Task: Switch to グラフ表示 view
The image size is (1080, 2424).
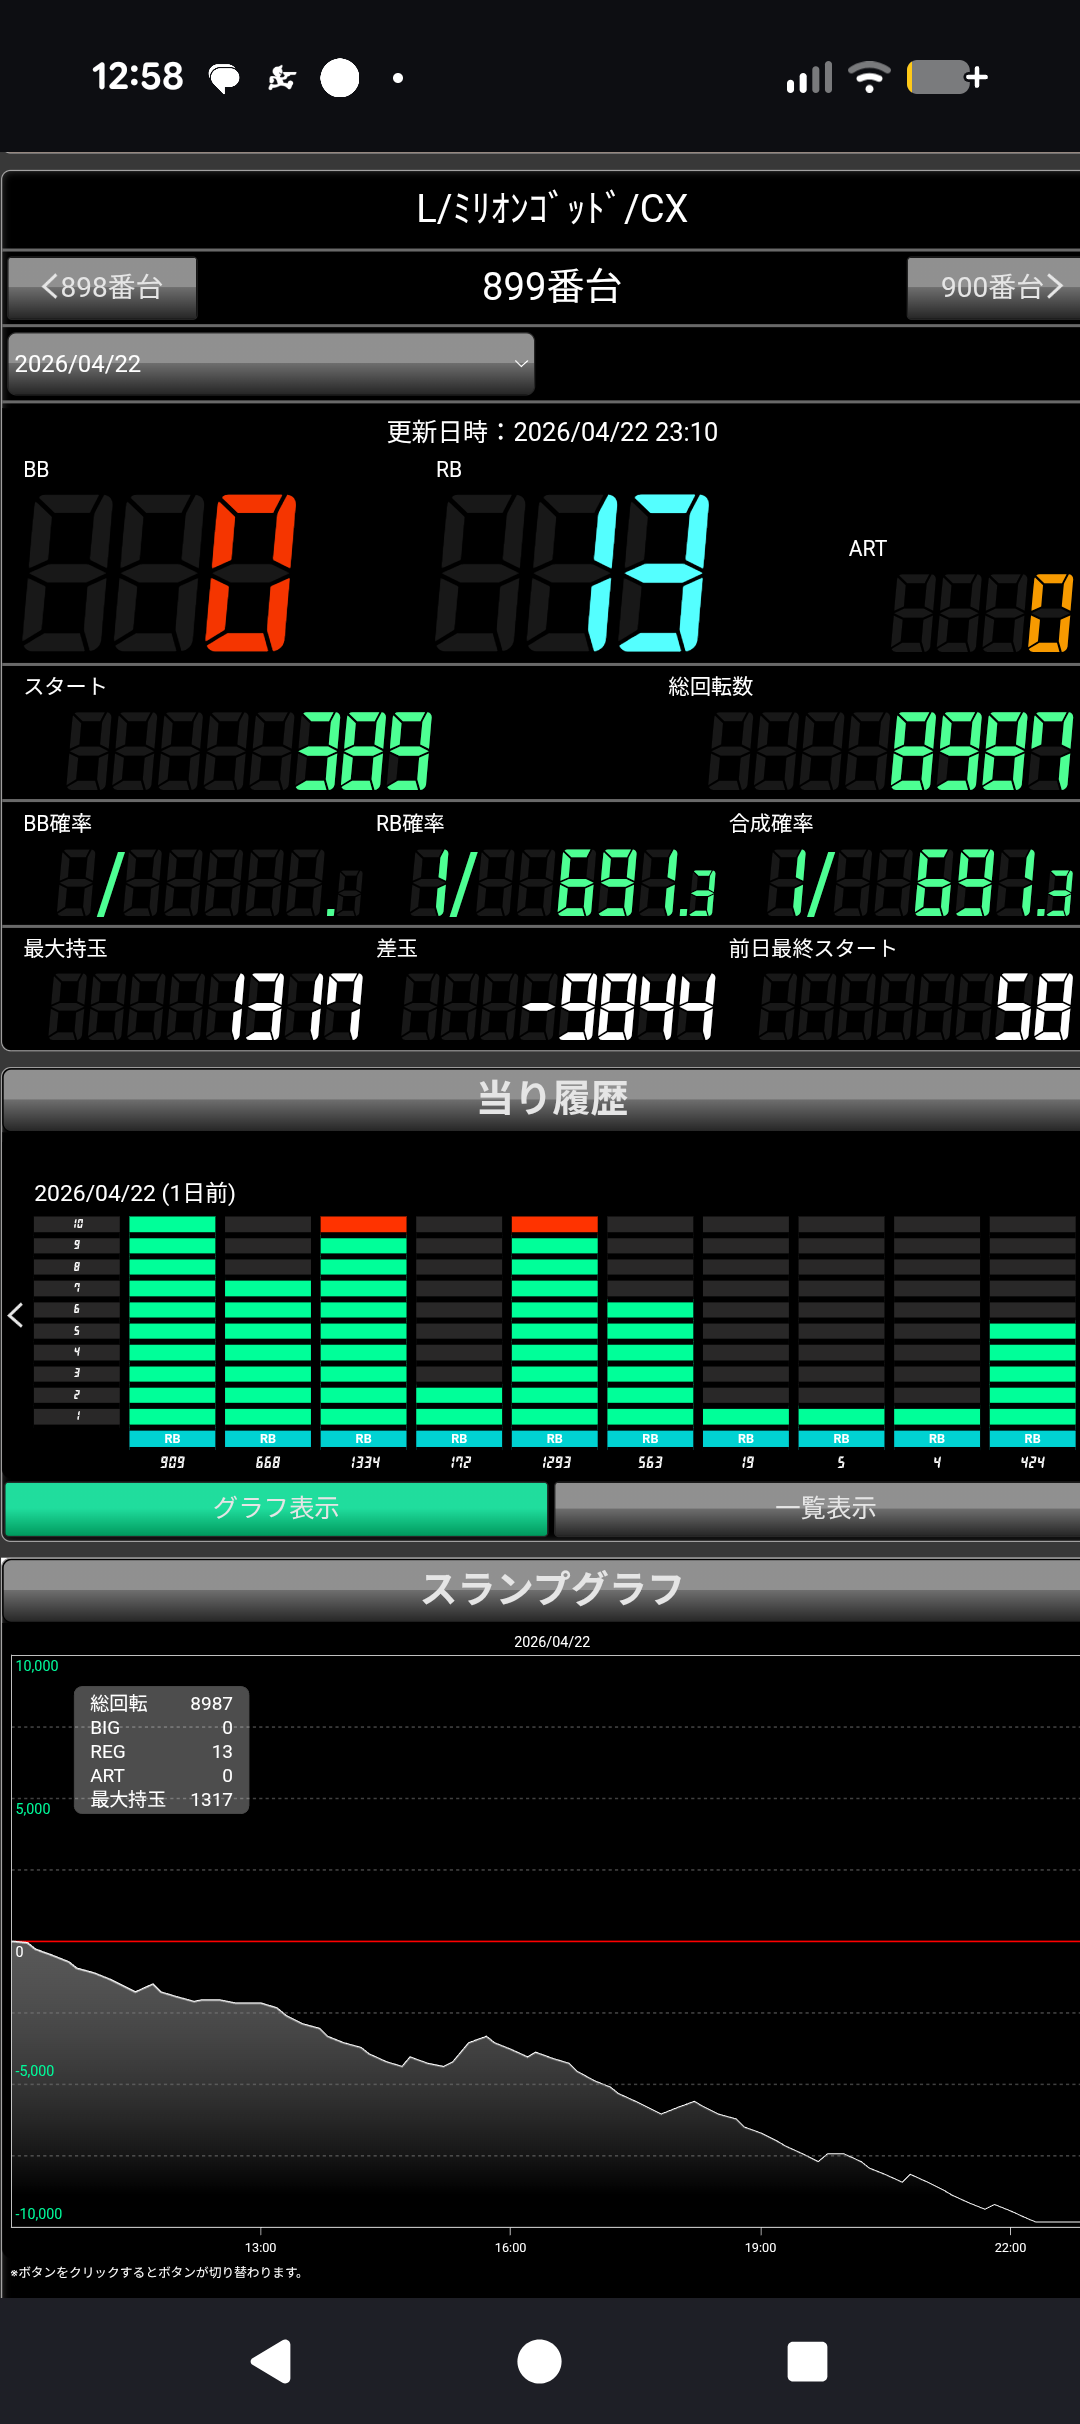Action: point(276,1508)
